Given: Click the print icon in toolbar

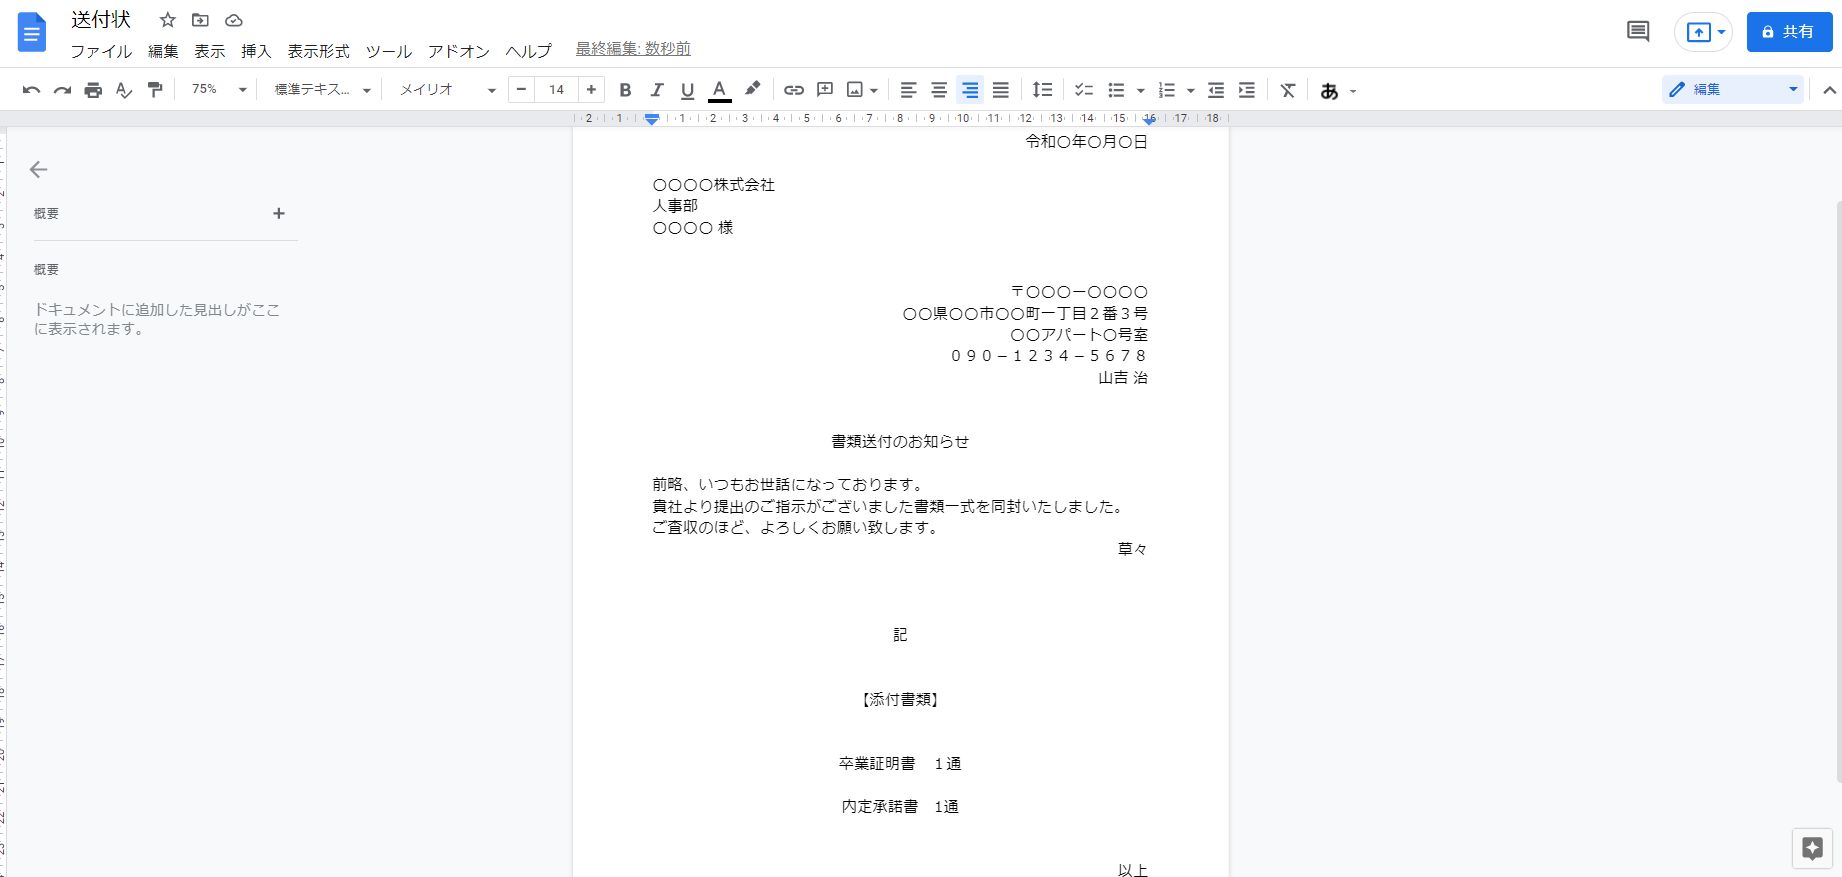Looking at the screenshot, I should 93,90.
